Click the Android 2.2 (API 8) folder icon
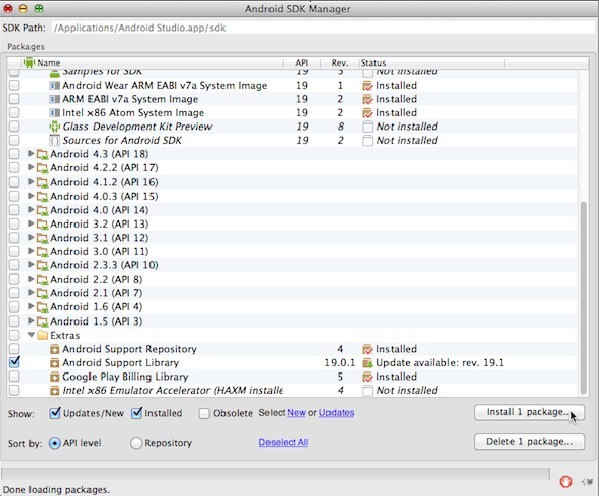Image resolution: width=599 pixels, height=496 pixels. coord(42,280)
